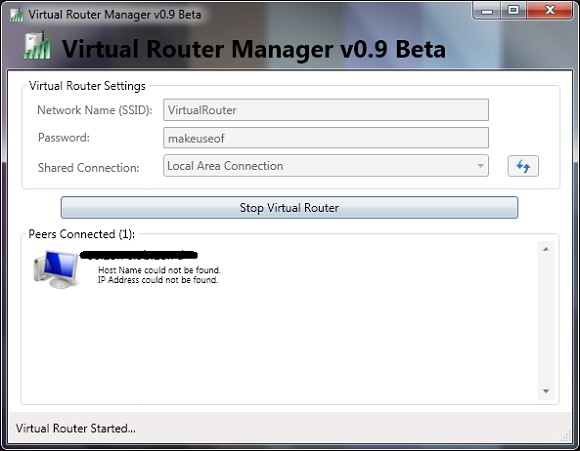Click 'IP Address could not be found.' text
Viewport: 580px width, 451px height.
coord(158,280)
